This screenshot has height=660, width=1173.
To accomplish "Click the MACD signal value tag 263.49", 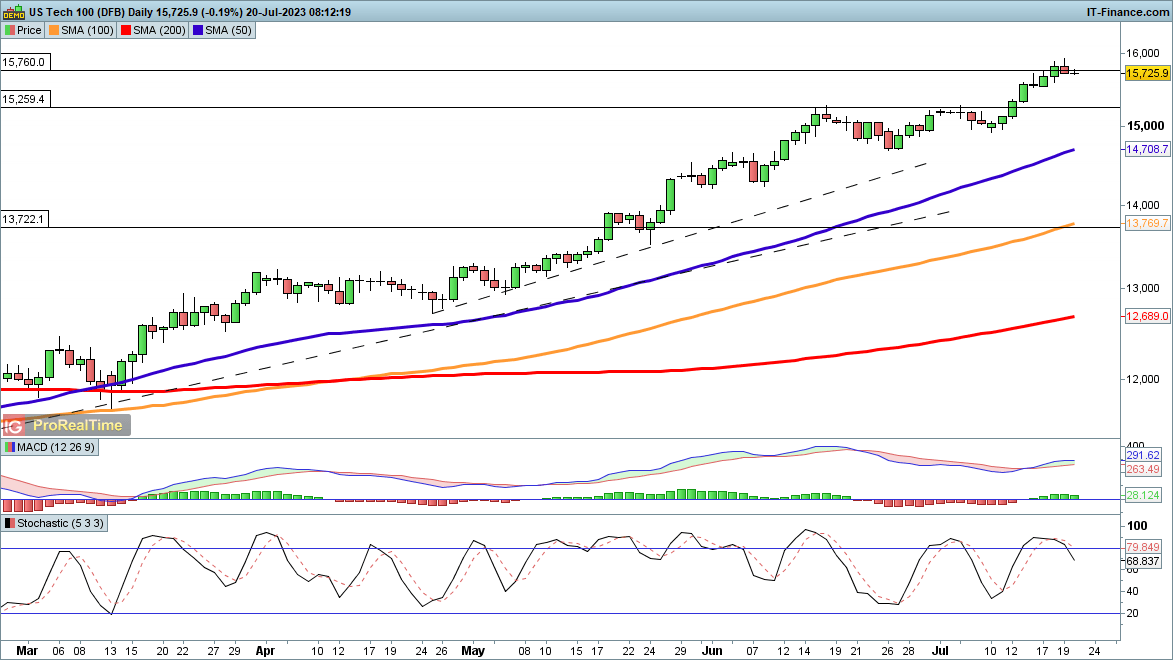I will (1143, 469).
